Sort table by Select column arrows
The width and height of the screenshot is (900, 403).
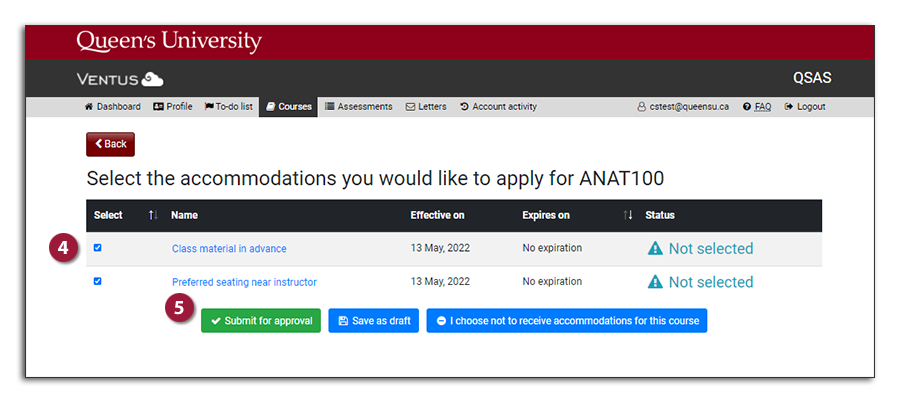click(x=153, y=215)
